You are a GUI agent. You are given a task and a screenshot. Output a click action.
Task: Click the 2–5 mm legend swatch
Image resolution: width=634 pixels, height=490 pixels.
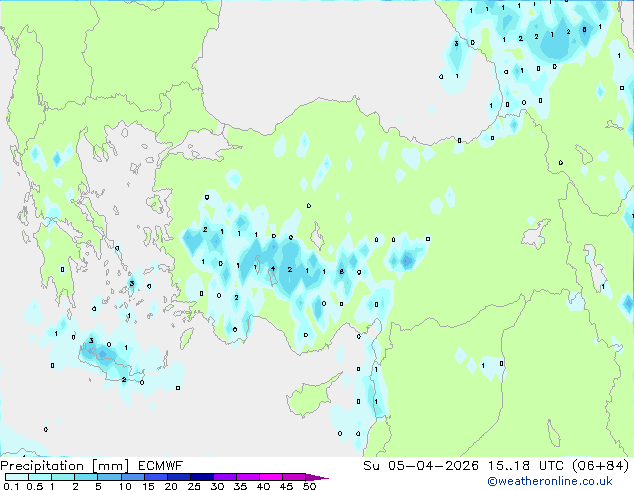(x=86, y=477)
